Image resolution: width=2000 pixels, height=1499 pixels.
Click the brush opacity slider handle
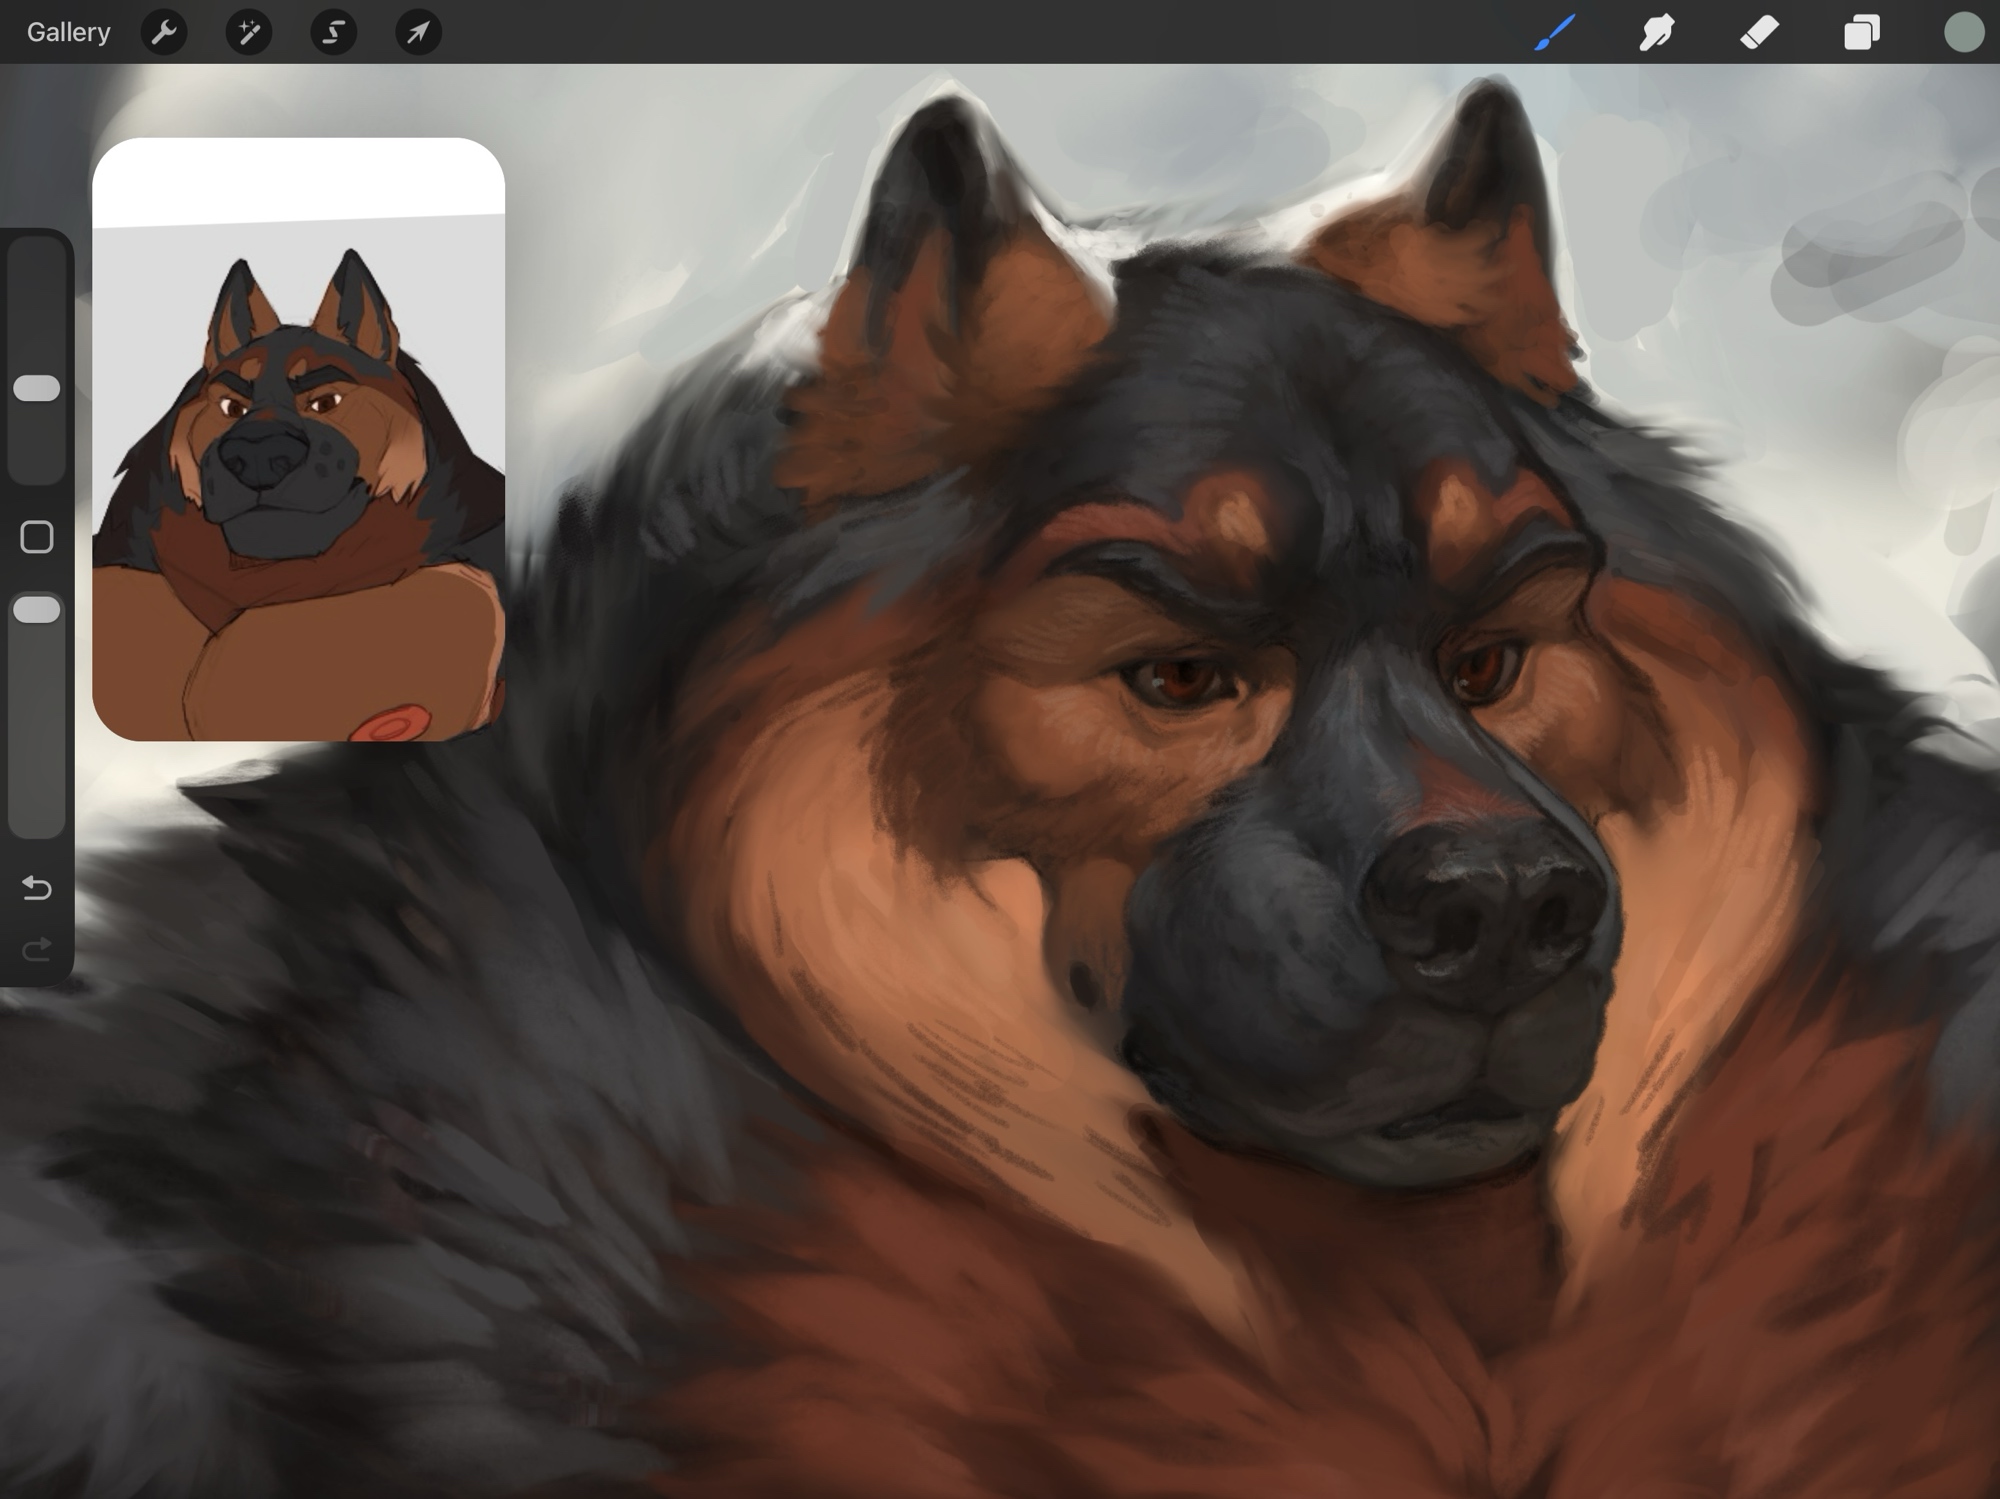pos(37,609)
